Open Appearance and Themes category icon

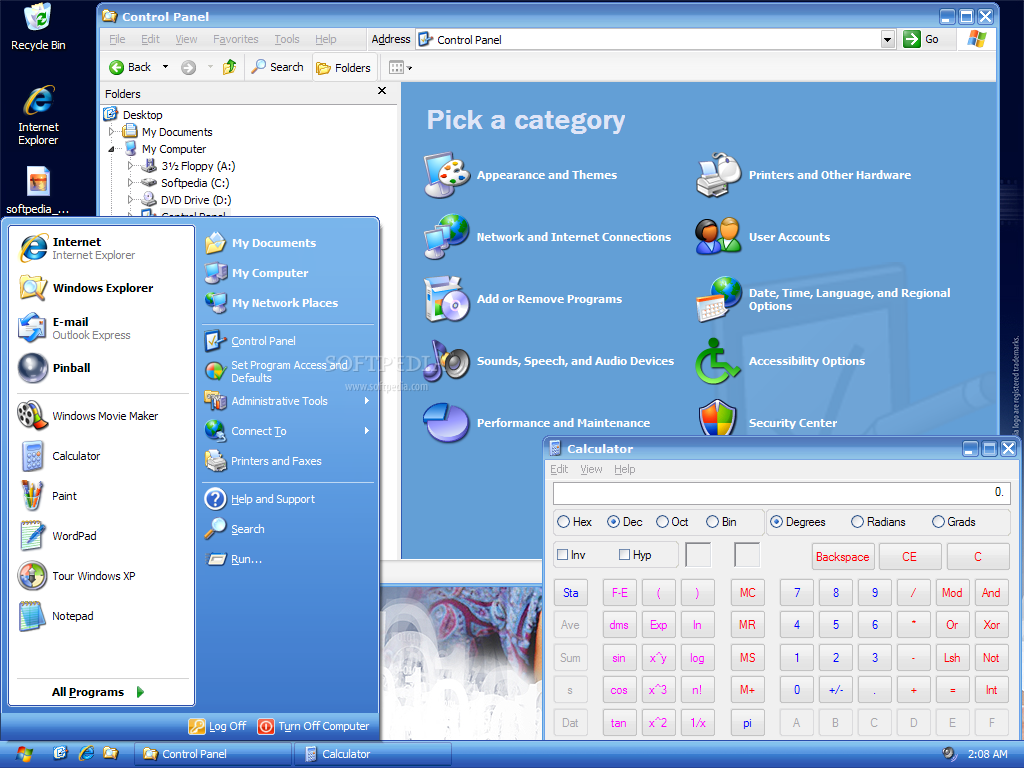(447, 175)
